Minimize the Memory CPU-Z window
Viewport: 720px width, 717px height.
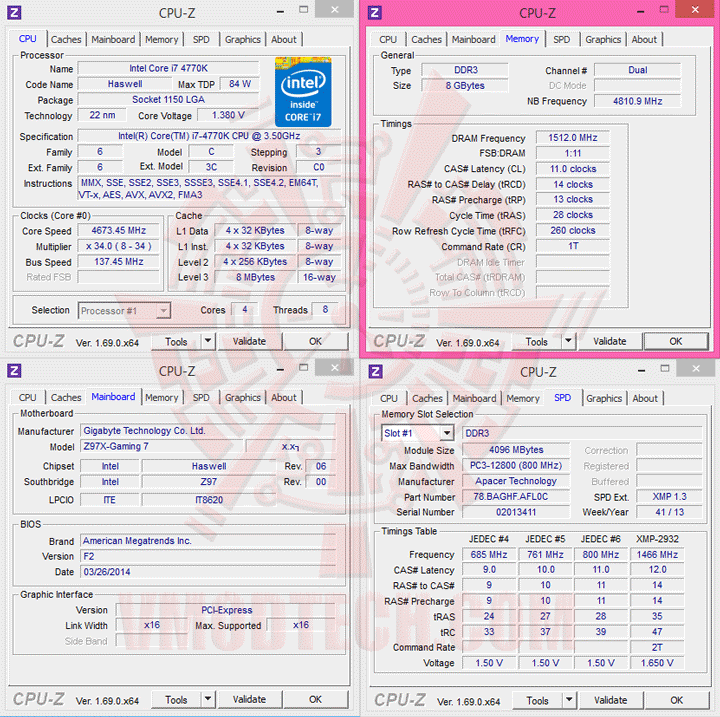641,11
